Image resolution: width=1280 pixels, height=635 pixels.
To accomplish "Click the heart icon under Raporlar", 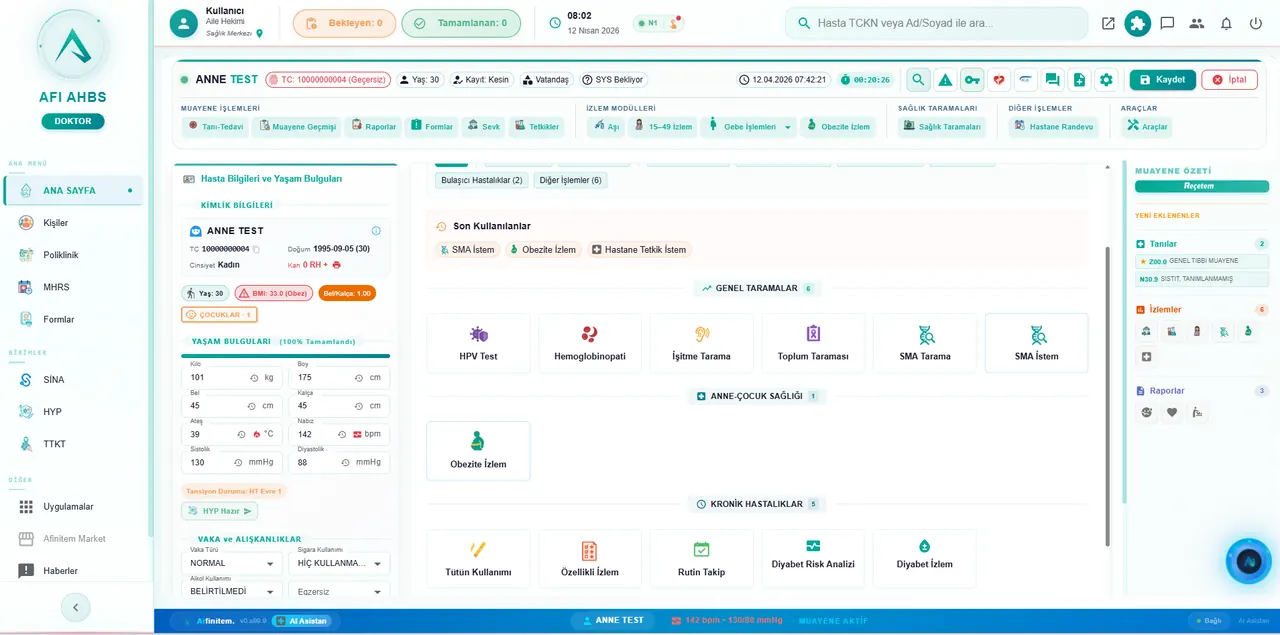I will tap(1172, 412).
